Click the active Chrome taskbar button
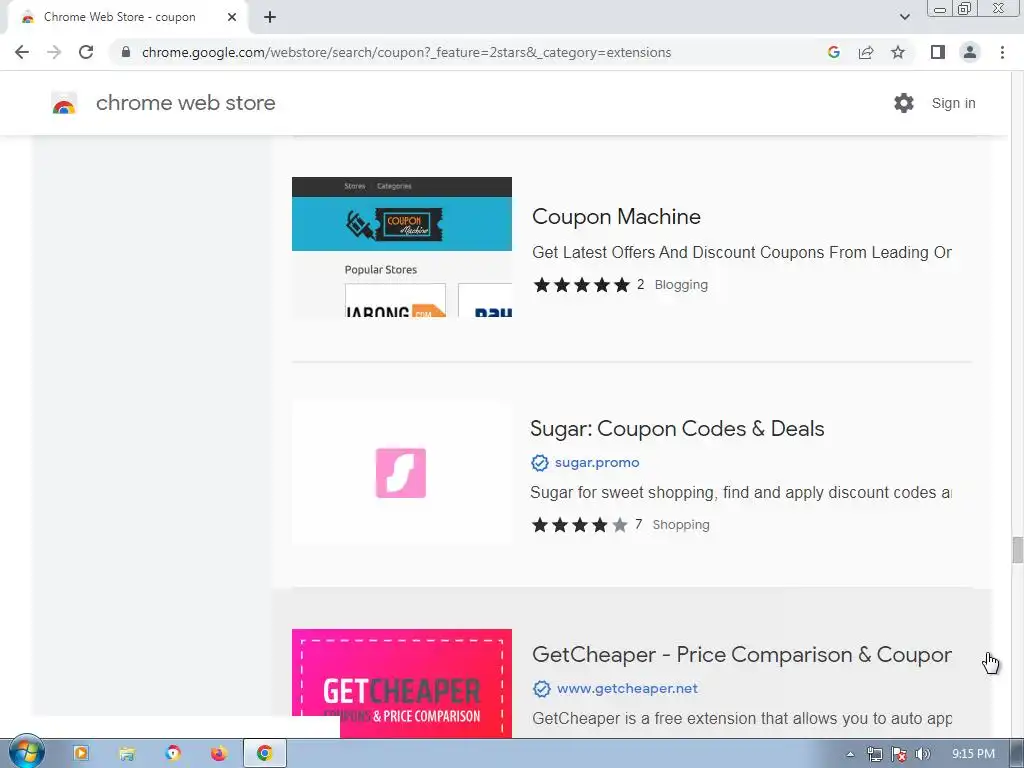Image resolution: width=1024 pixels, height=768 pixels. [264, 753]
